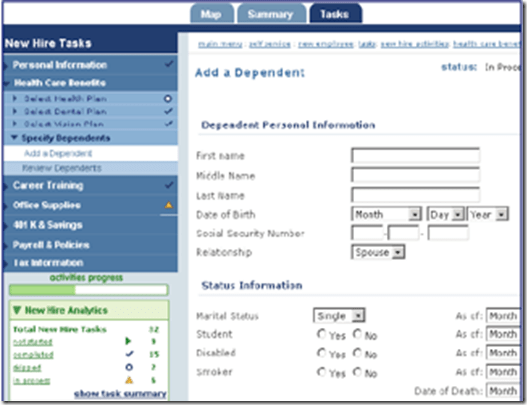
Task: Click the 'new hire activities' breadcrumb link
Action: 415,44
